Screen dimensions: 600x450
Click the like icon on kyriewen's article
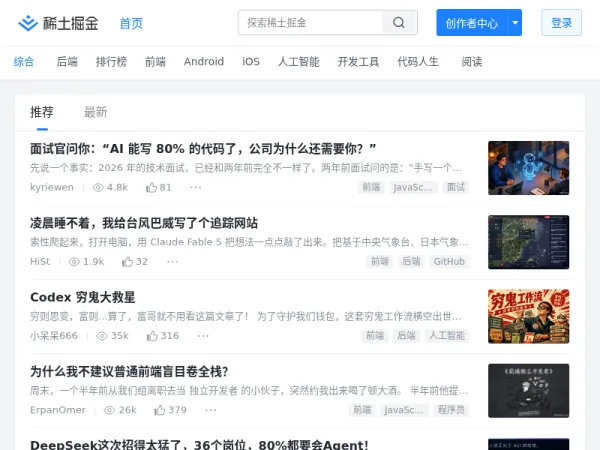pos(152,188)
